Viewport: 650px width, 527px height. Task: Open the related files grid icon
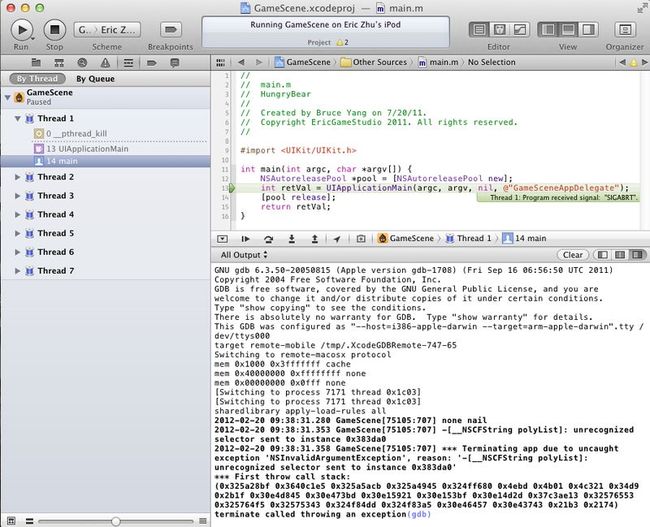coord(221,63)
